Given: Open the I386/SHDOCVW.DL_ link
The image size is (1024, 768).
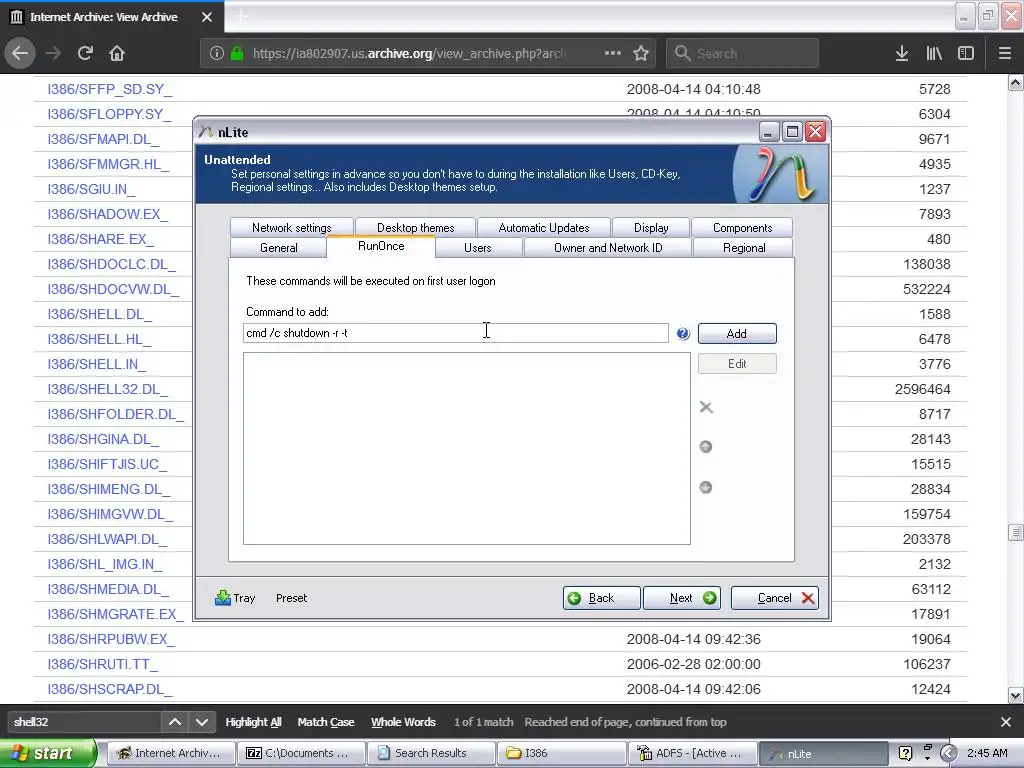Looking at the screenshot, I should 113,289.
